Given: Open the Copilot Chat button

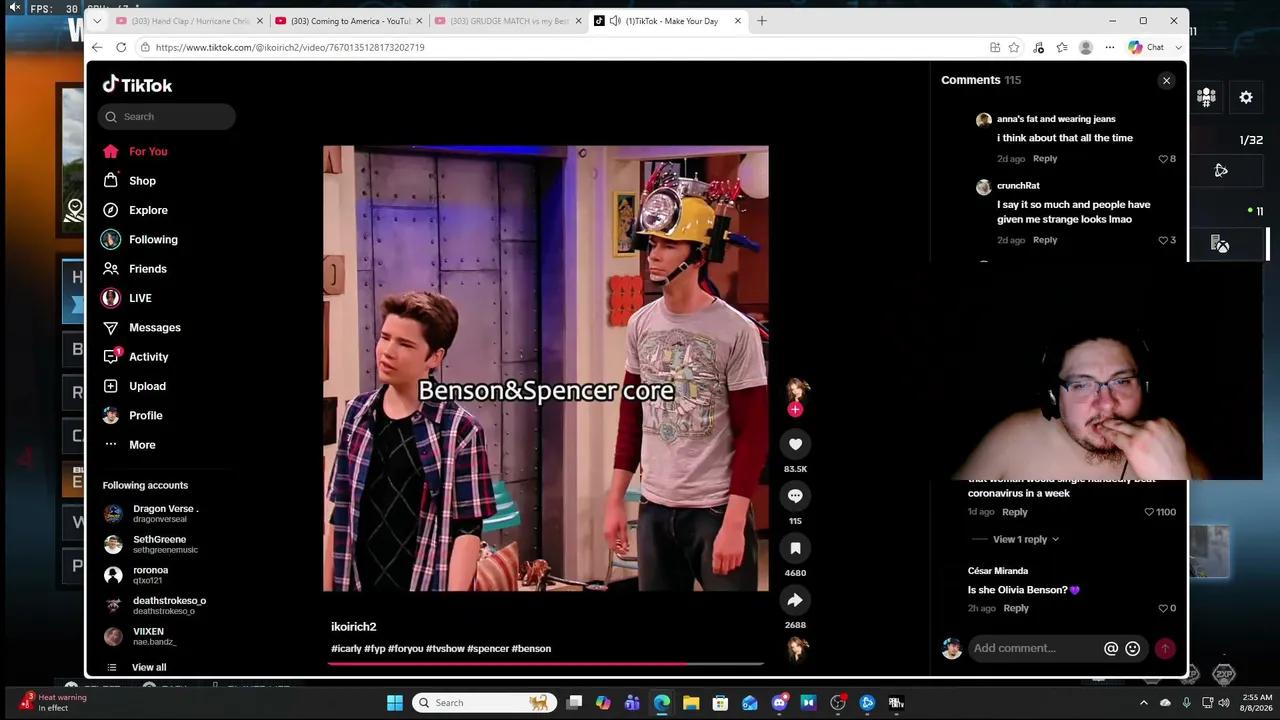Looking at the screenshot, I should pyautogui.click(x=1147, y=47).
